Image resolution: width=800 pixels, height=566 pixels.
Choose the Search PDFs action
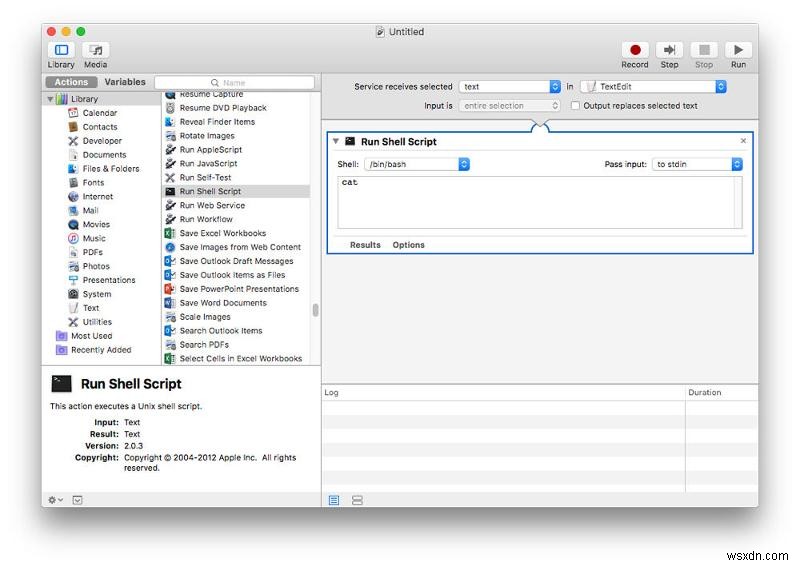coord(204,344)
